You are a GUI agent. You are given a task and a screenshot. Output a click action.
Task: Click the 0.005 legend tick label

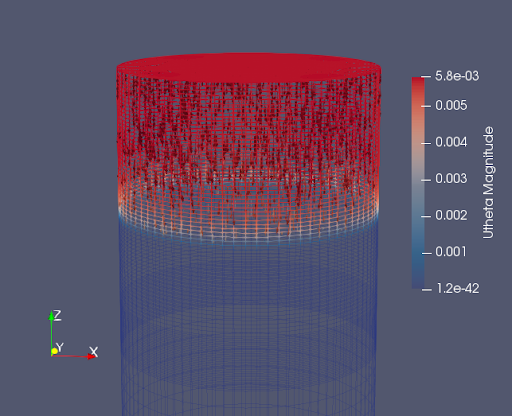click(451, 106)
